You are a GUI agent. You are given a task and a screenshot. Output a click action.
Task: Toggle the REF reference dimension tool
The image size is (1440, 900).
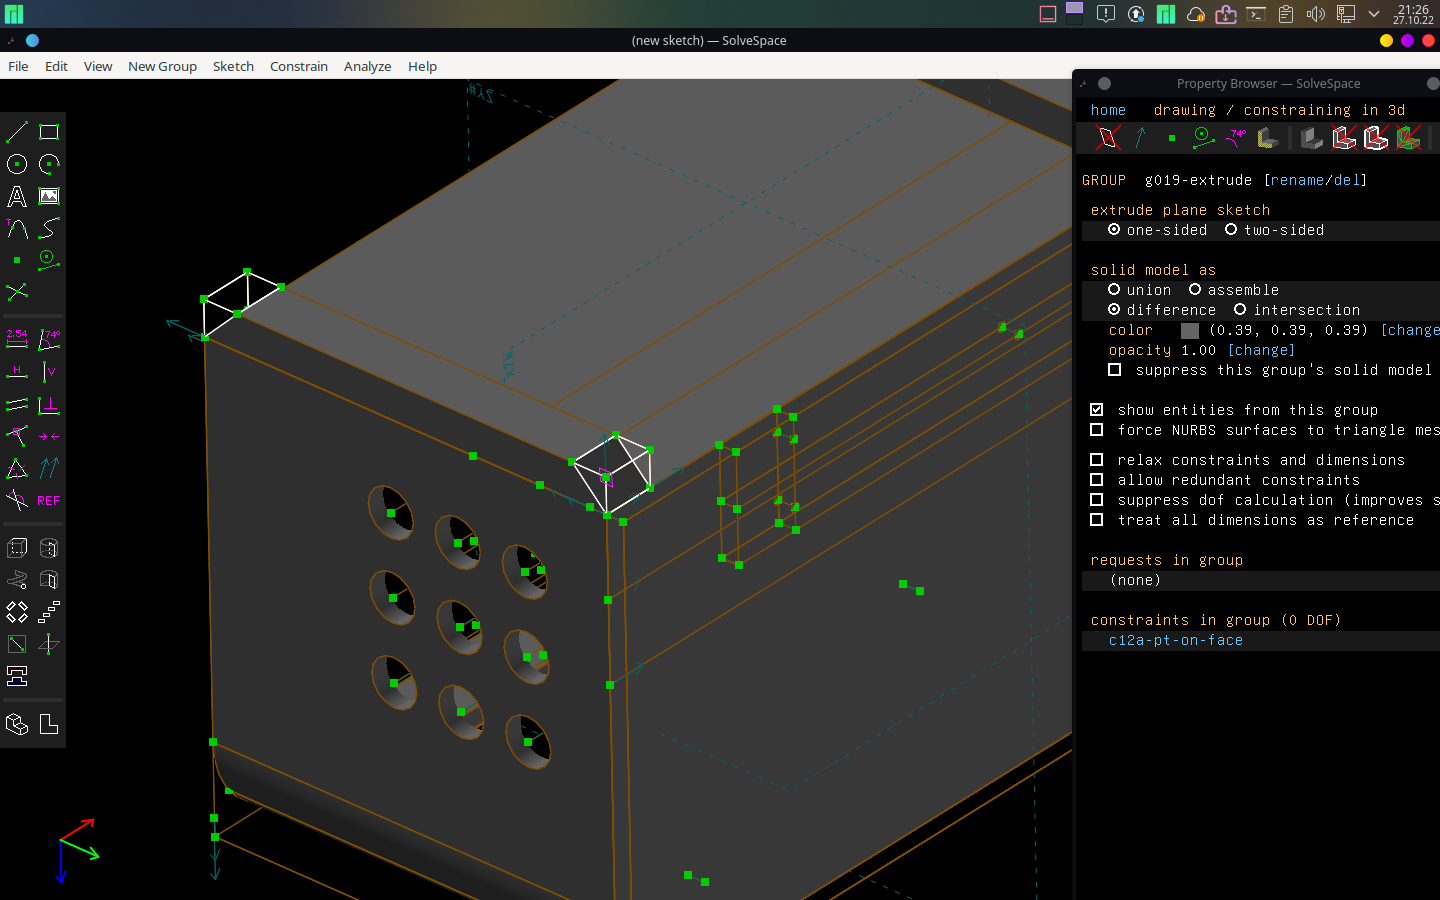tap(48, 500)
